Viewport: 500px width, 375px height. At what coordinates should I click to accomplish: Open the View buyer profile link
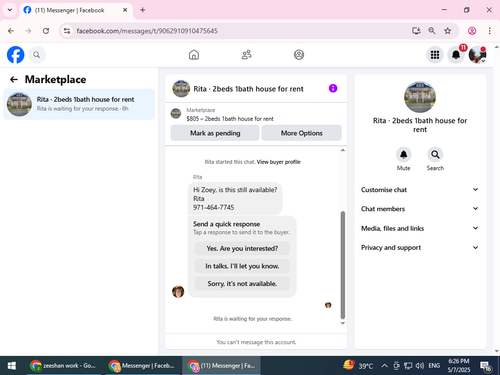click(x=278, y=162)
